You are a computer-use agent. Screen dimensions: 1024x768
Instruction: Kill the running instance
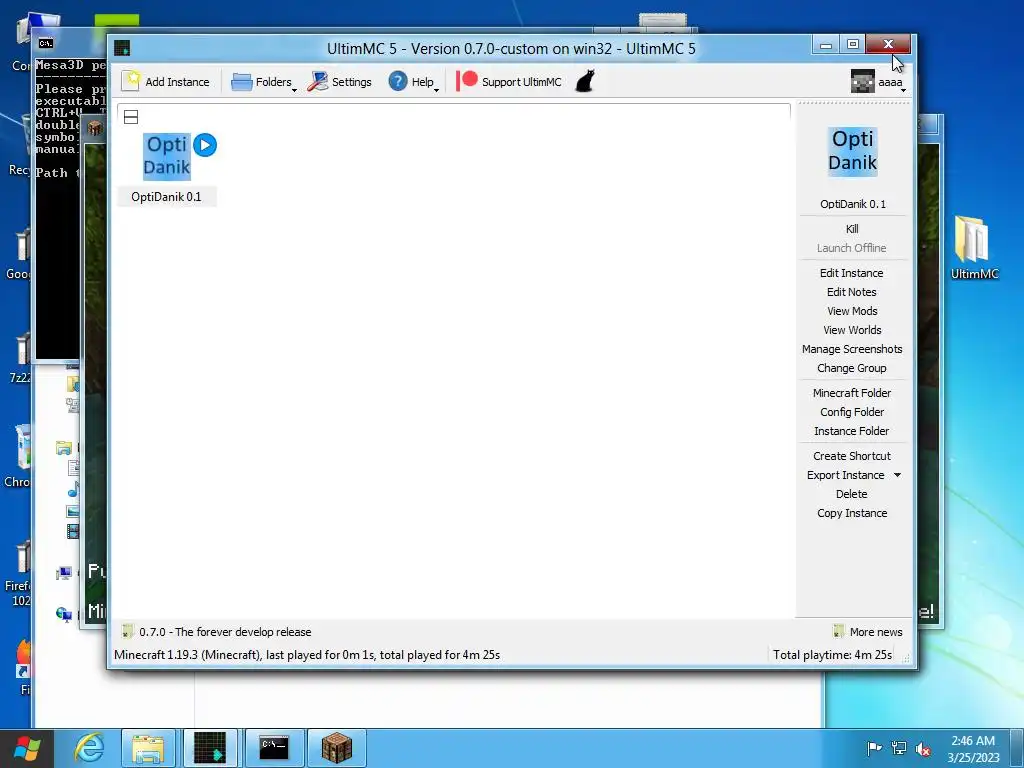point(852,229)
